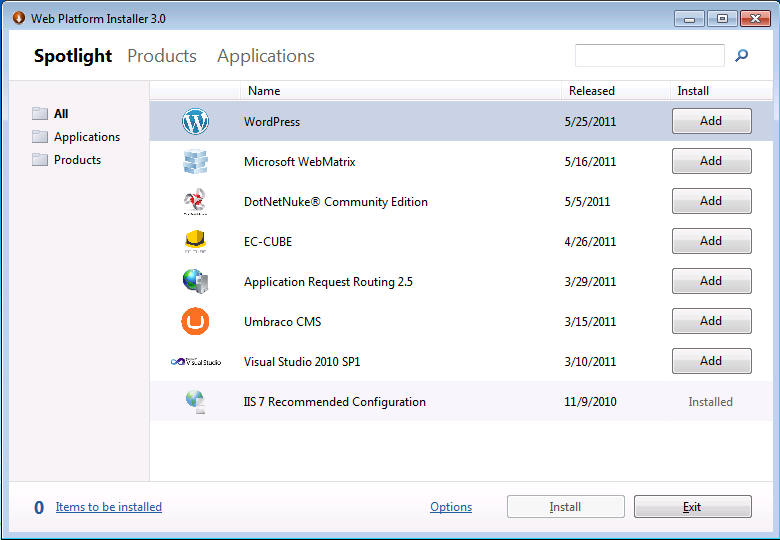This screenshot has width=780, height=540.
Task: Select the WordPress row name
Action: coord(272,122)
